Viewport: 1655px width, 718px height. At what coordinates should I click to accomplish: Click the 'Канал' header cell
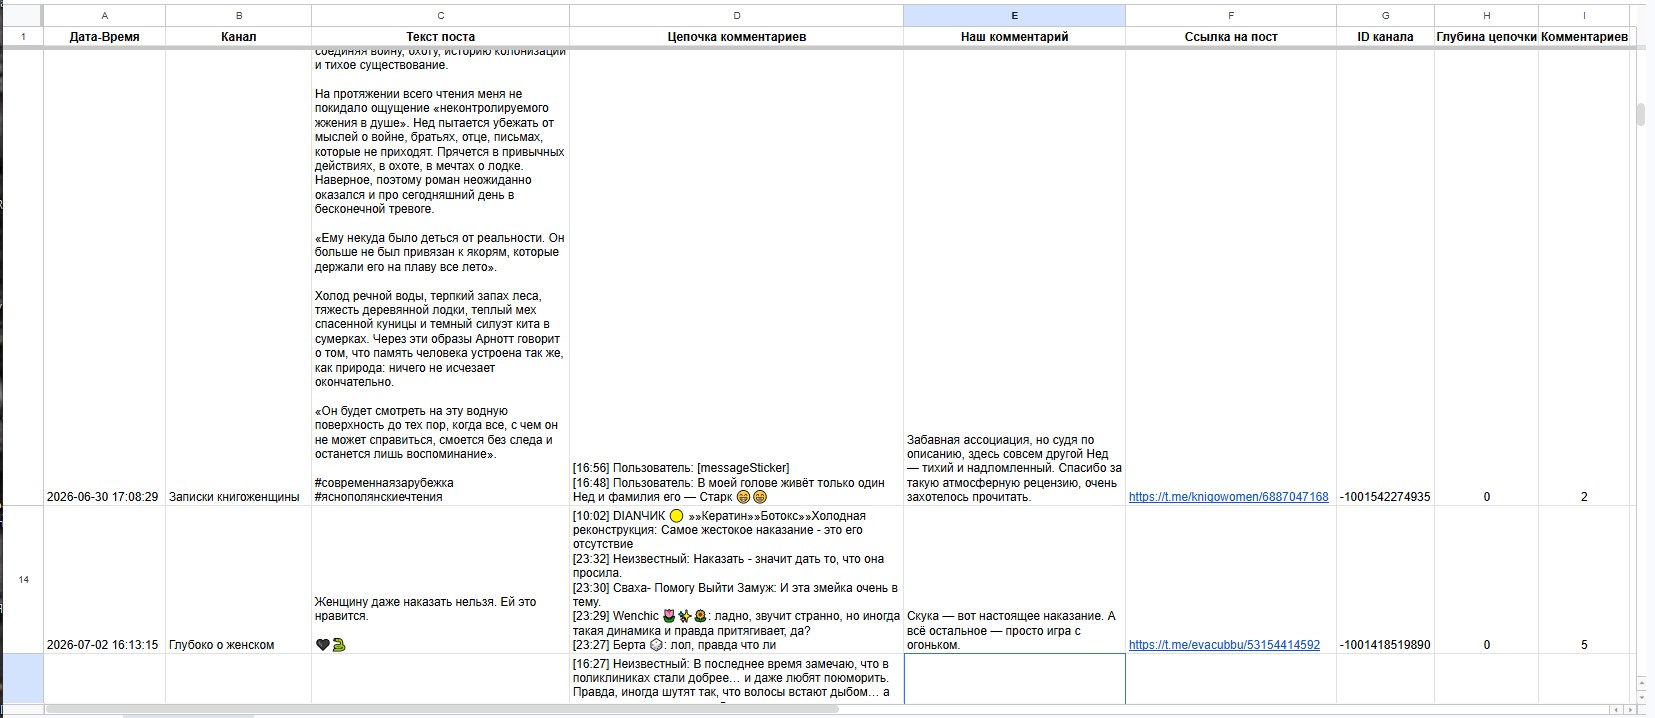point(239,37)
